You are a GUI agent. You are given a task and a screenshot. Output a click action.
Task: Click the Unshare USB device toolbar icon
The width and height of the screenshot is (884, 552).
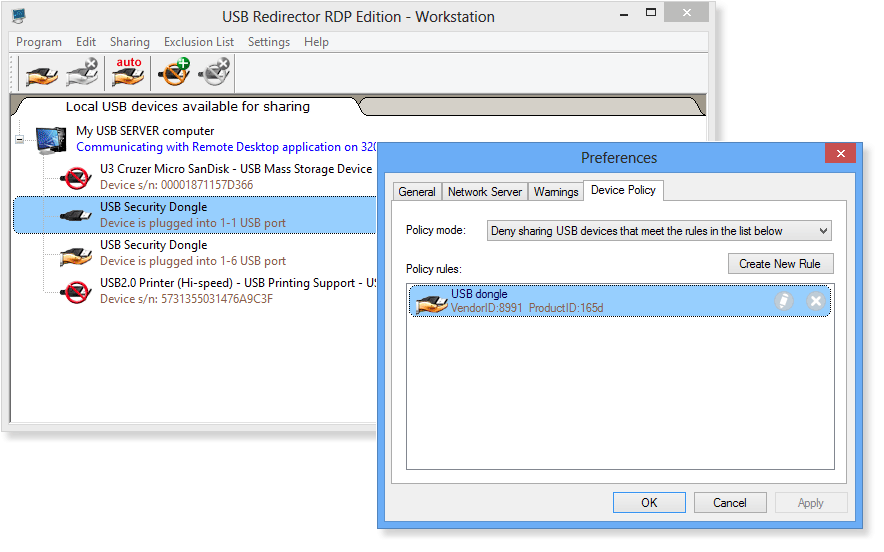[x=82, y=74]
